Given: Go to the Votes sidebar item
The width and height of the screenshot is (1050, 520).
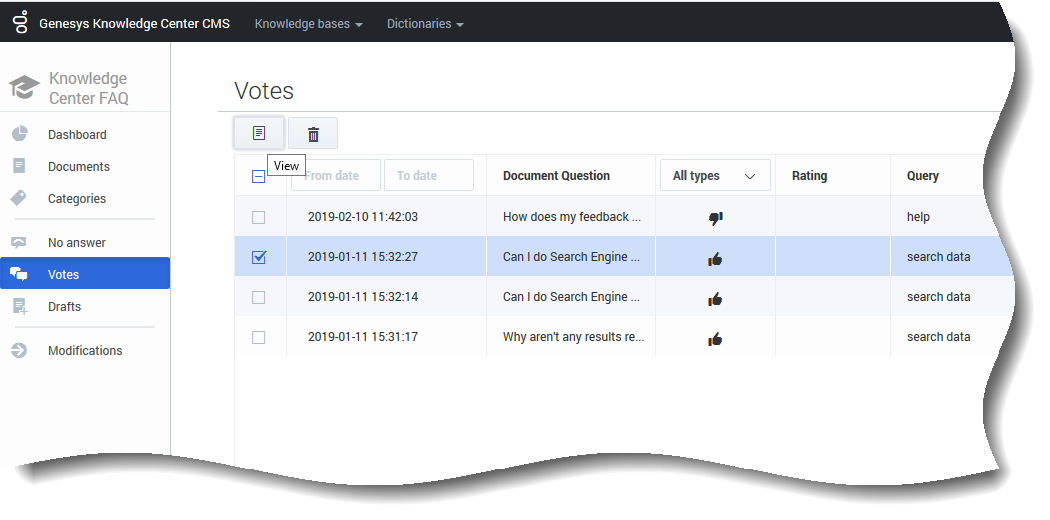Looking at the screenshot, I should click(63, 275).
